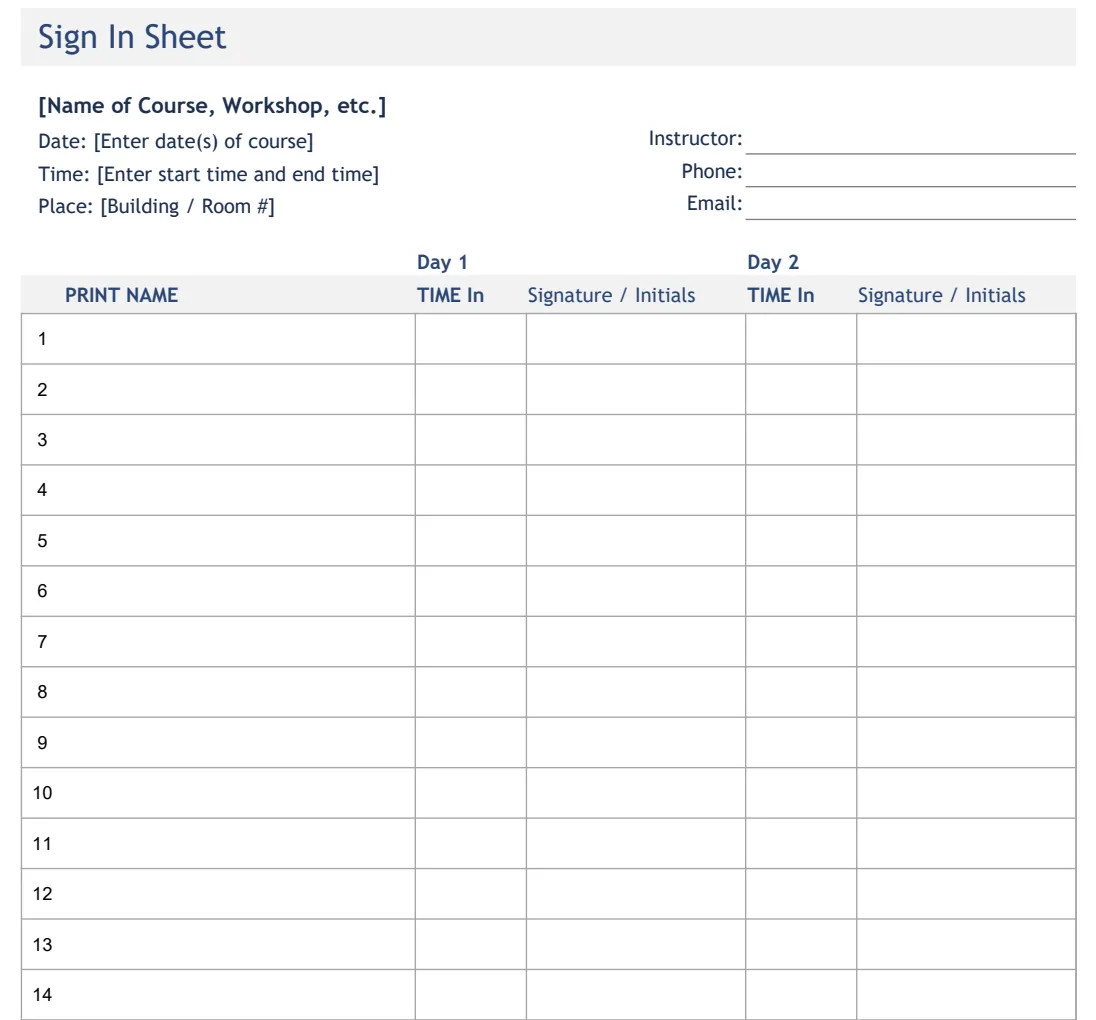This screenshot has height=1020, width=1096.
Task: Select the print name cell in row 12
Action: 218,893
